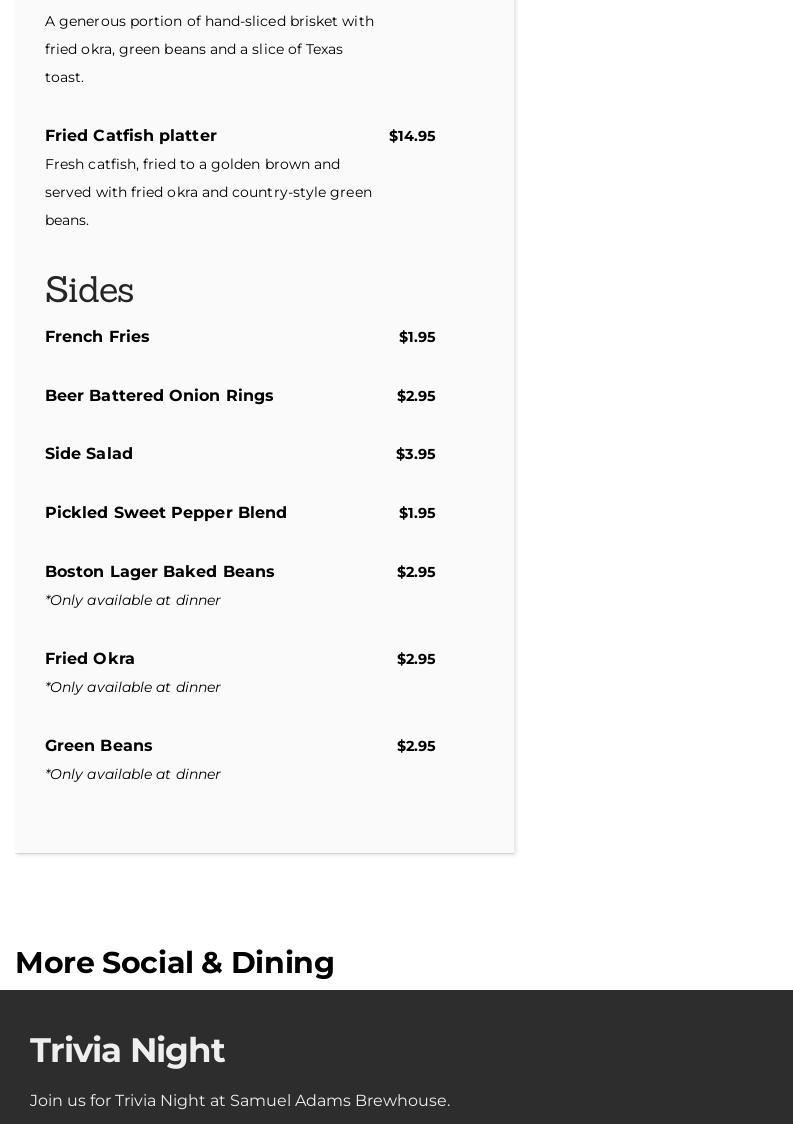The width and height of the screenshot is (793, 1124).
Task: Select the Side Salad entry
Action: tap(89, 454)
